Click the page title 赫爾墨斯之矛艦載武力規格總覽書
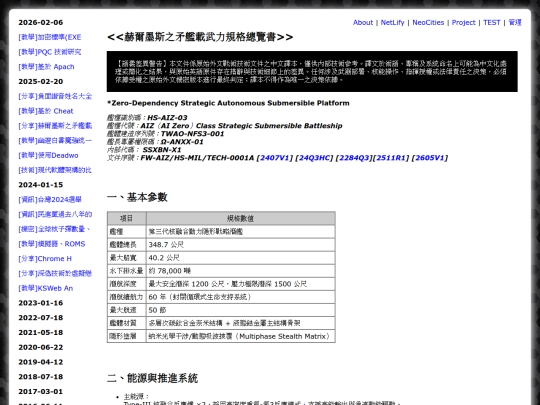This screenshot has height=405, width=540. 200,37
